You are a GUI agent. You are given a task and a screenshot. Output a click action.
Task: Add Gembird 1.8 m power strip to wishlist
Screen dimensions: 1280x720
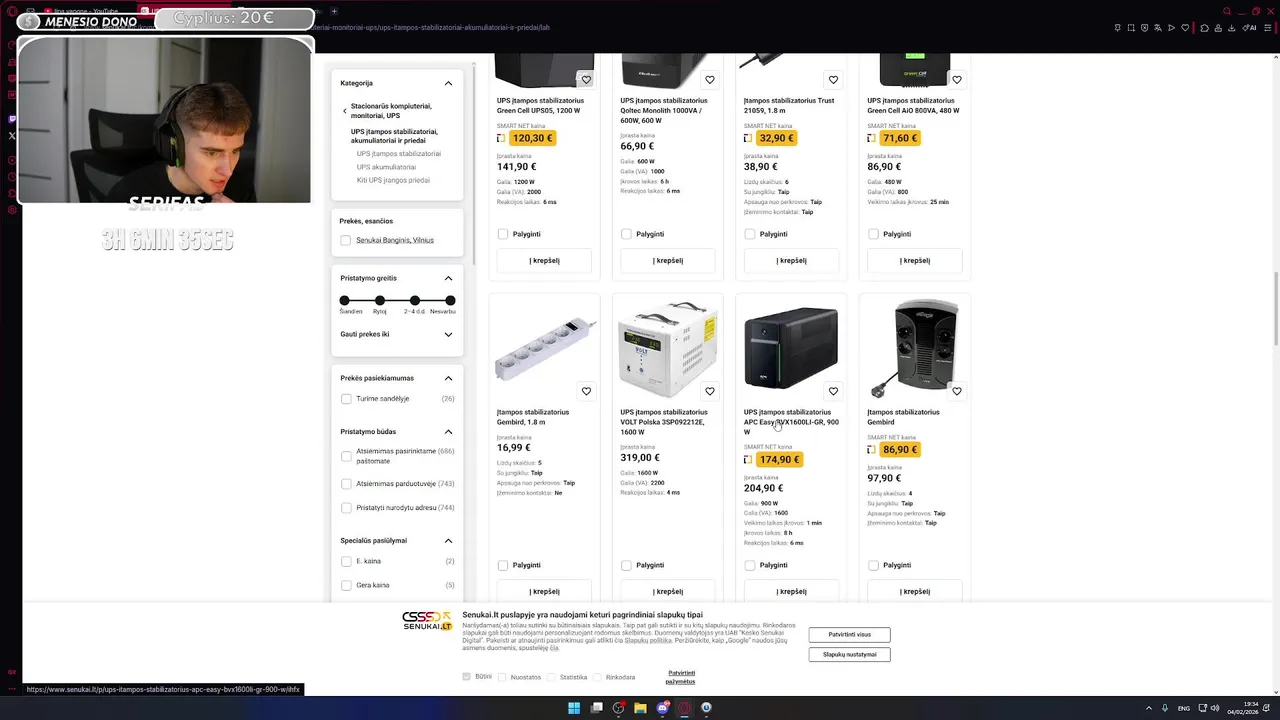point(586,391)
